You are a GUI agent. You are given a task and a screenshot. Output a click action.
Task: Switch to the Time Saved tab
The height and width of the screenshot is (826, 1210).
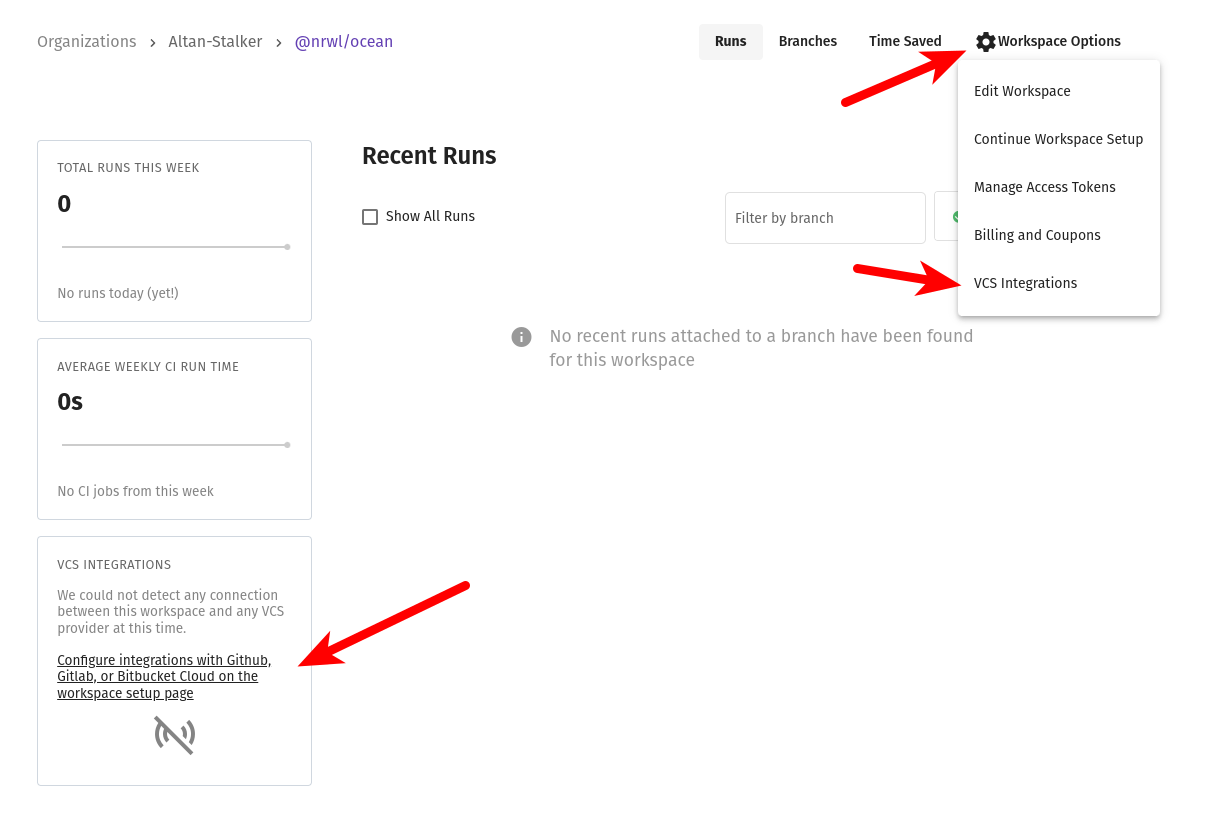(x=905, y=41)
